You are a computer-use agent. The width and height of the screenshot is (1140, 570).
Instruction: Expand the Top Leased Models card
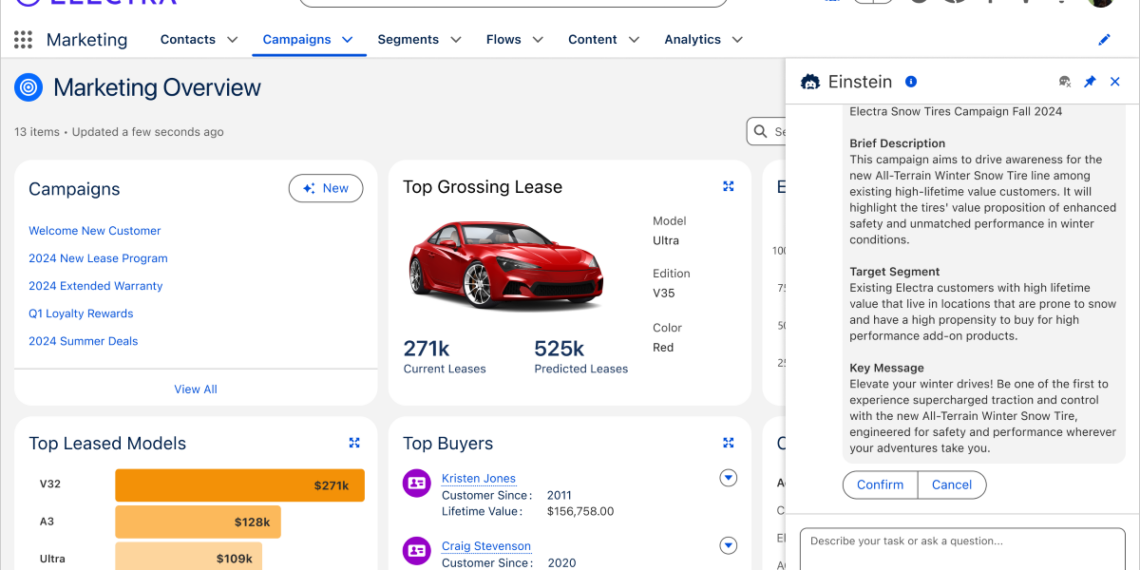click(x=354, y=443)
